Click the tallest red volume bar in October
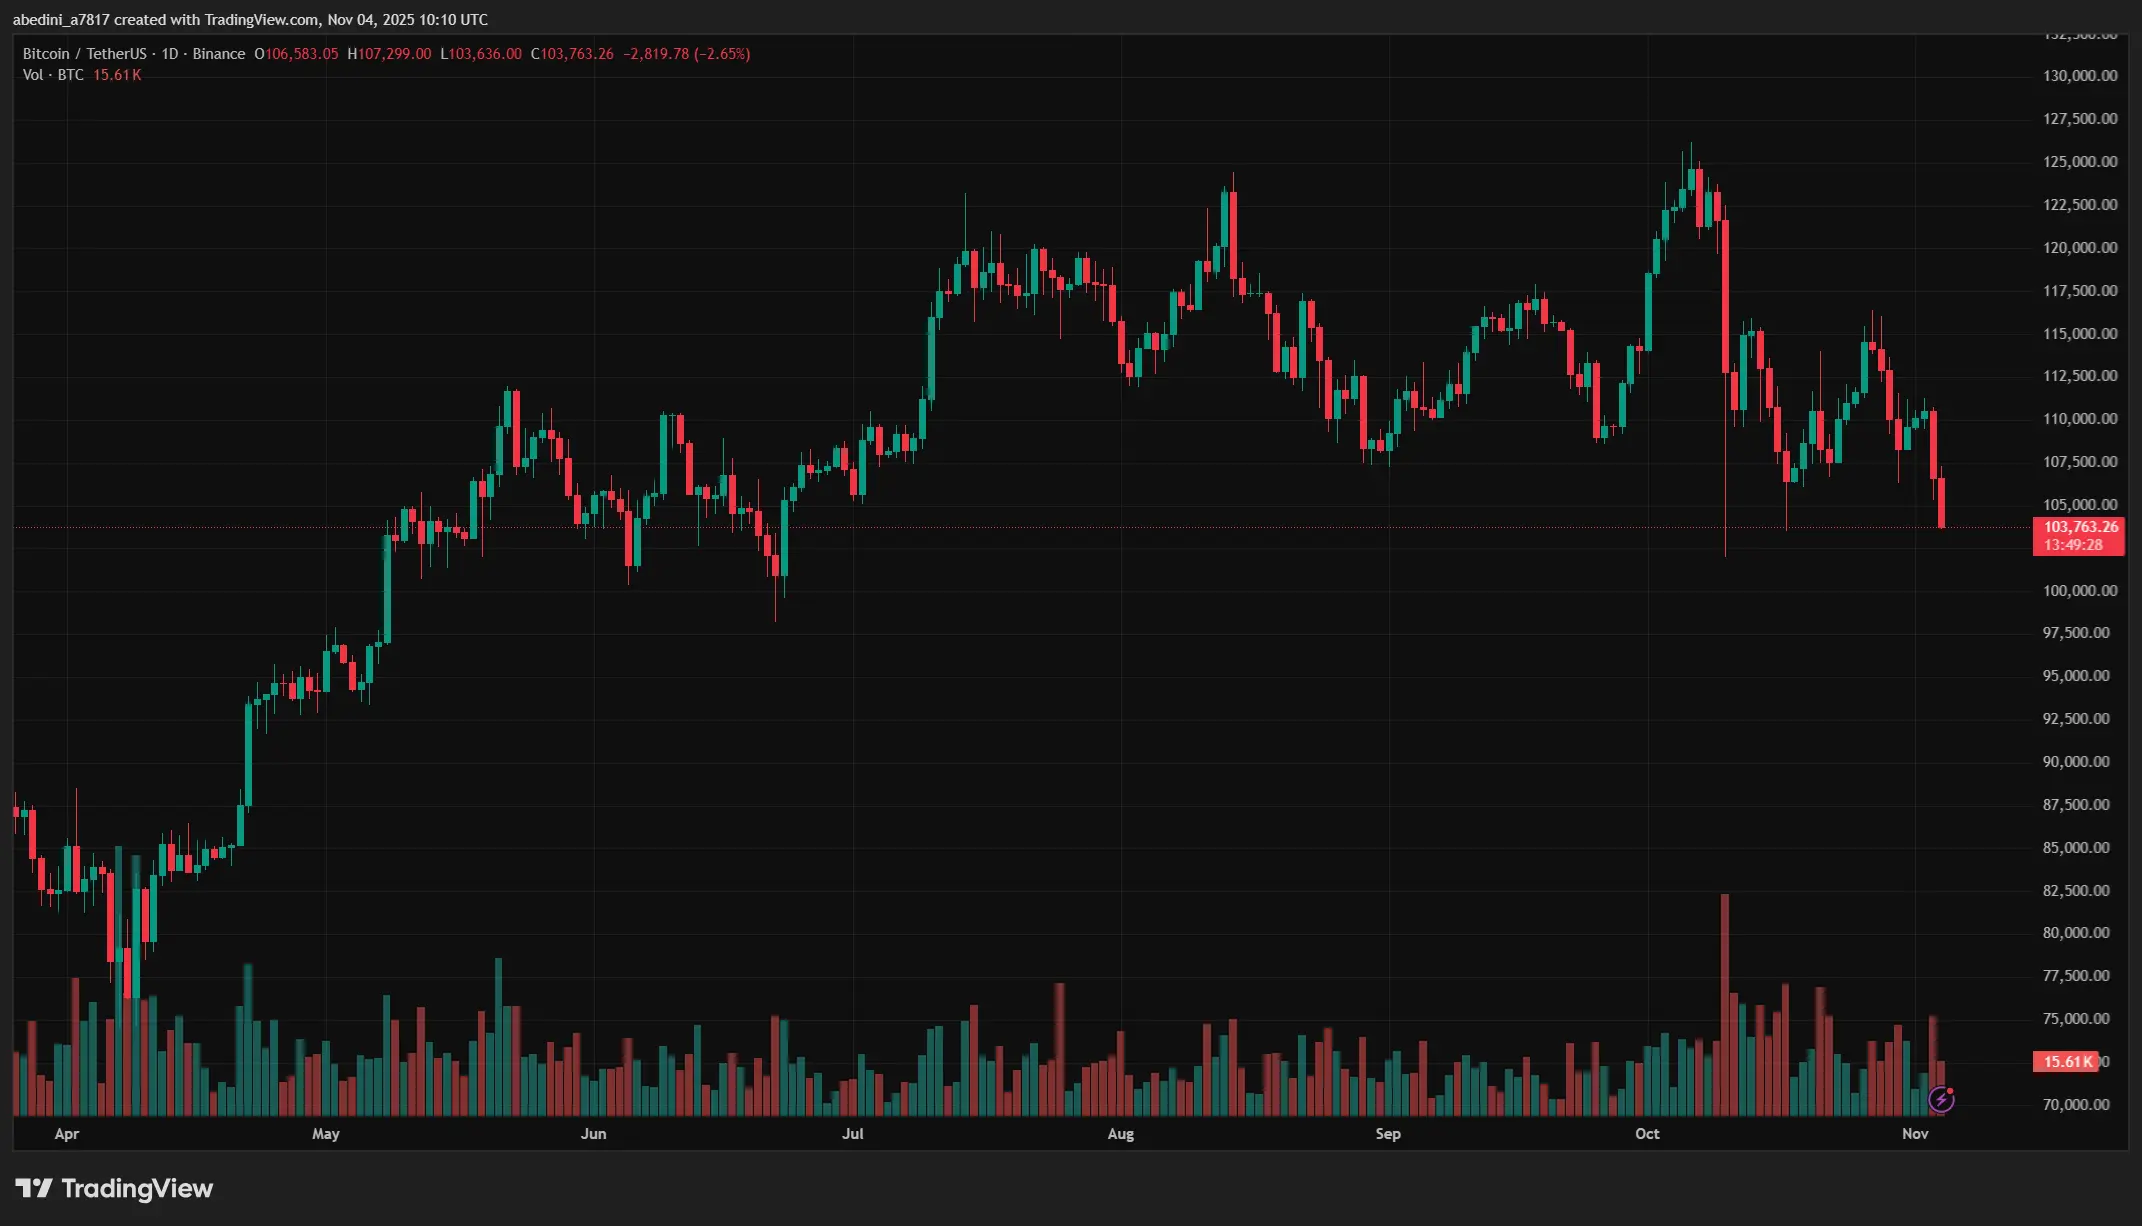 (1724, 1000)
